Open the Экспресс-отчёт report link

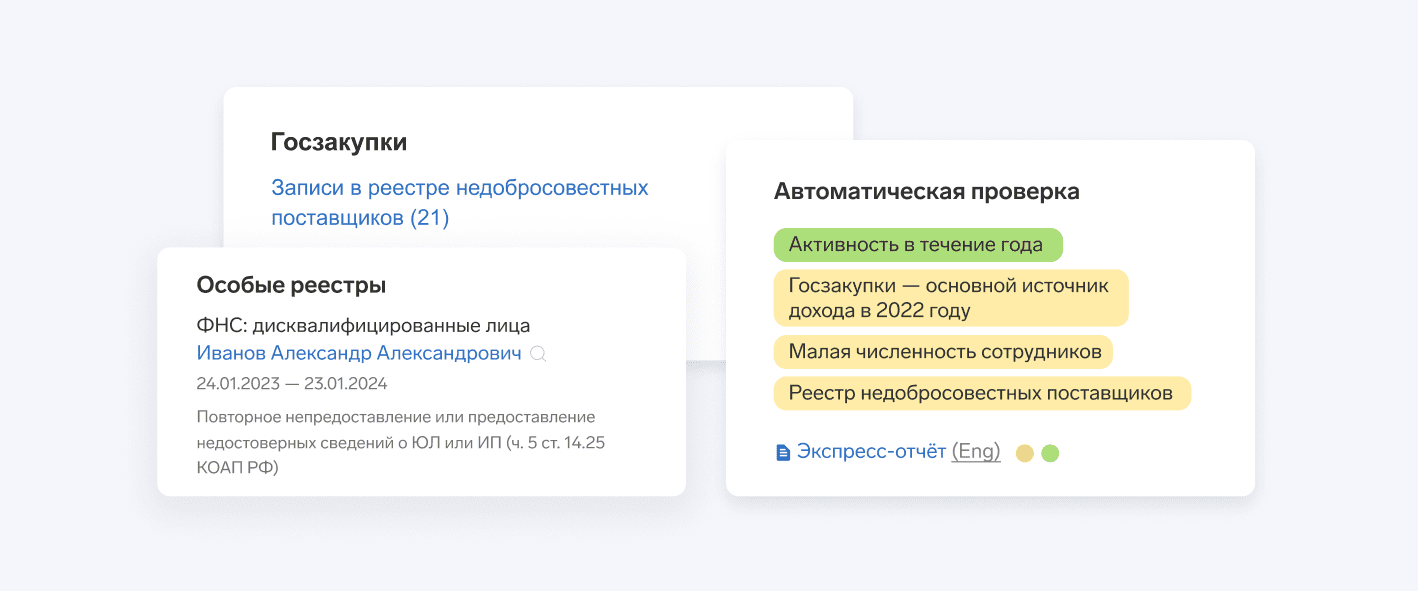coord(871,452)
